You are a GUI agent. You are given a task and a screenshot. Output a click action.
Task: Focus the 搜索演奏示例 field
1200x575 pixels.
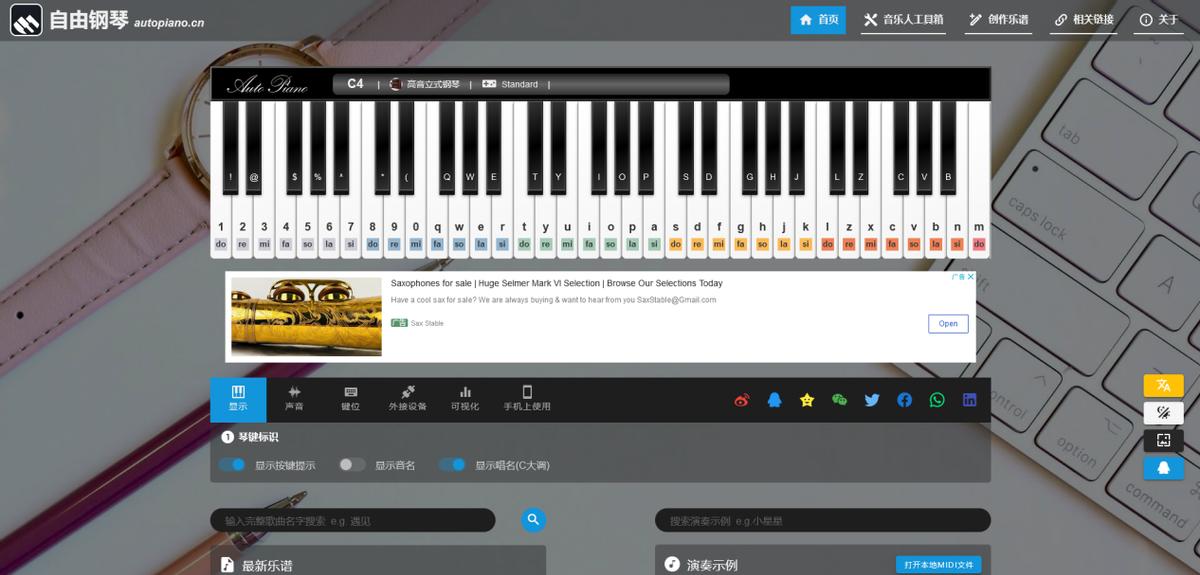tap(822, 520)
